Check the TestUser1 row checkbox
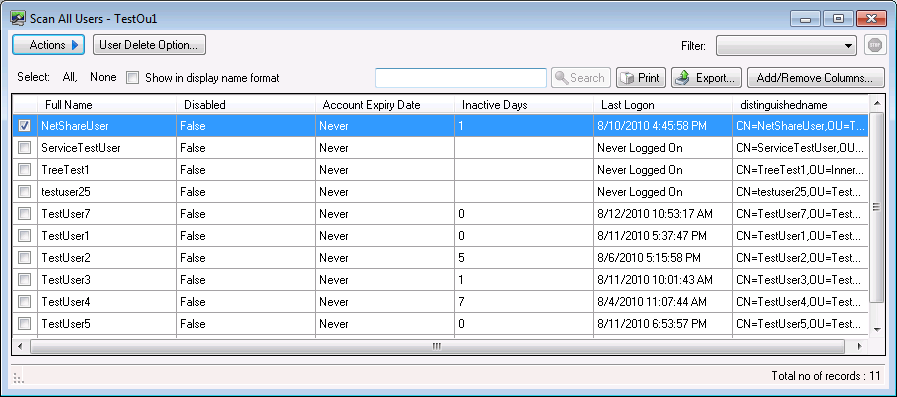Screen dimensions: 897x397 25,236
